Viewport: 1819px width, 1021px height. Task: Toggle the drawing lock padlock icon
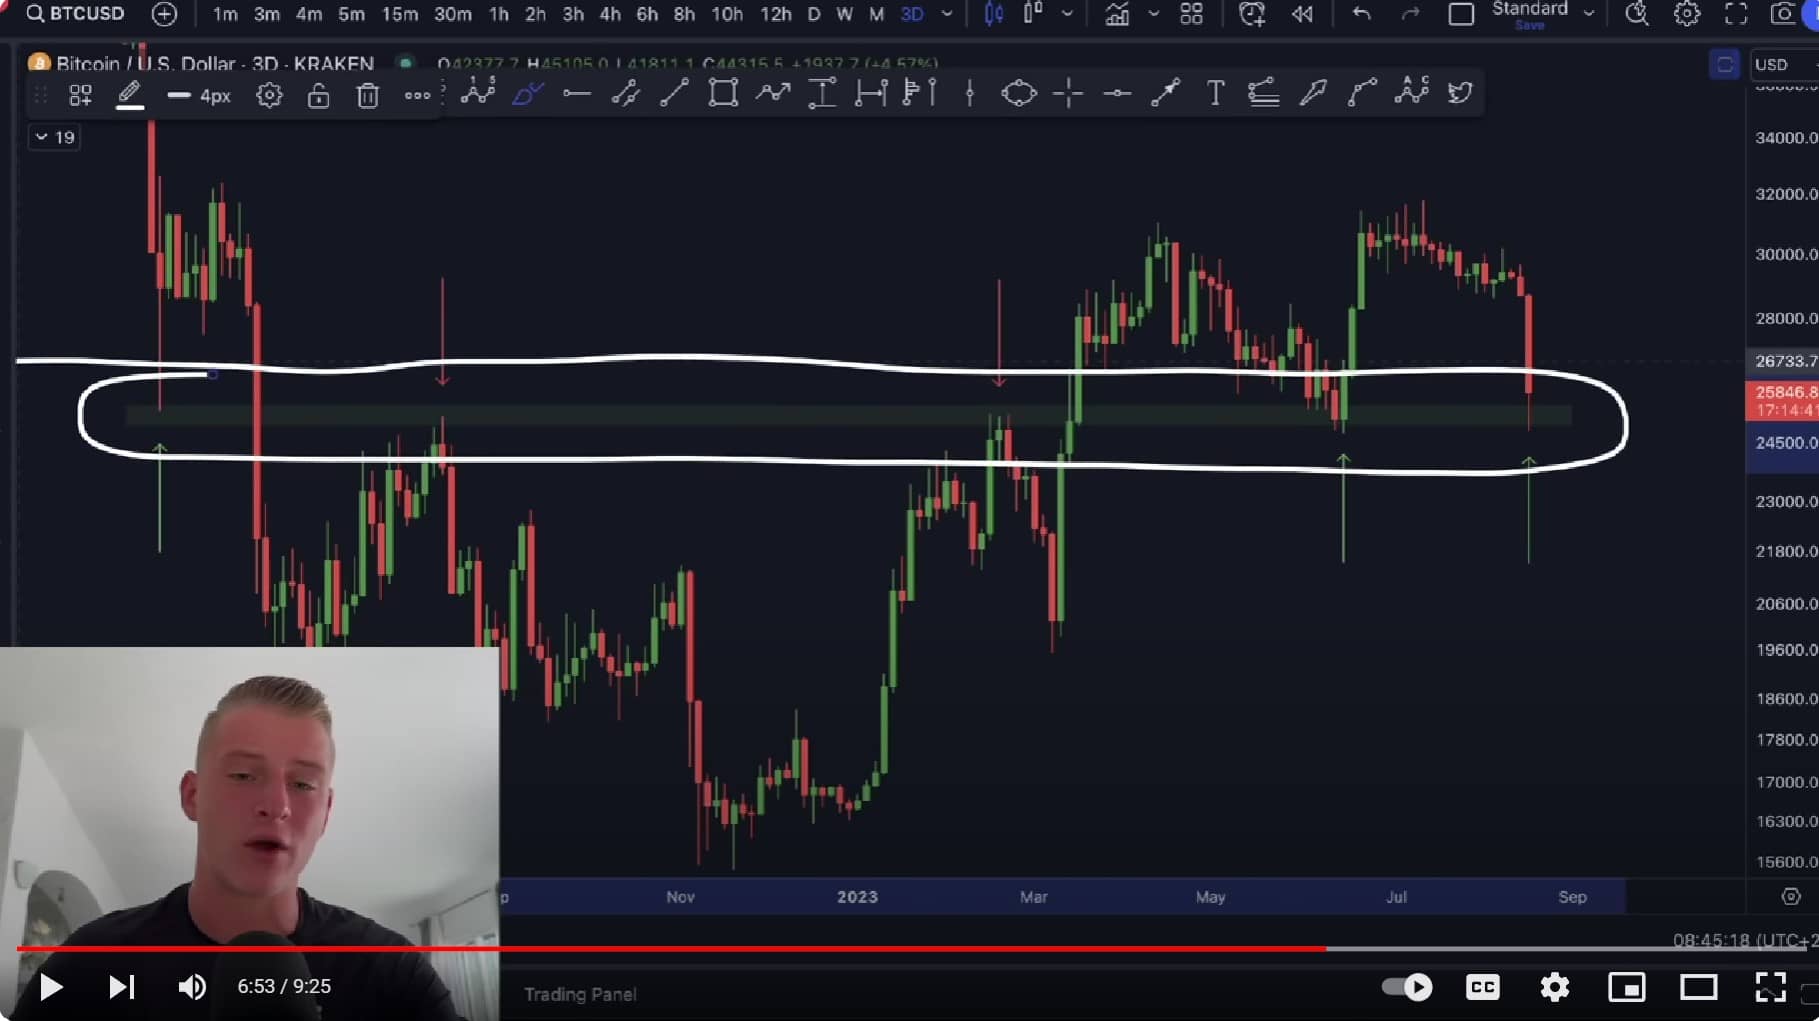[x=318, y=96]
